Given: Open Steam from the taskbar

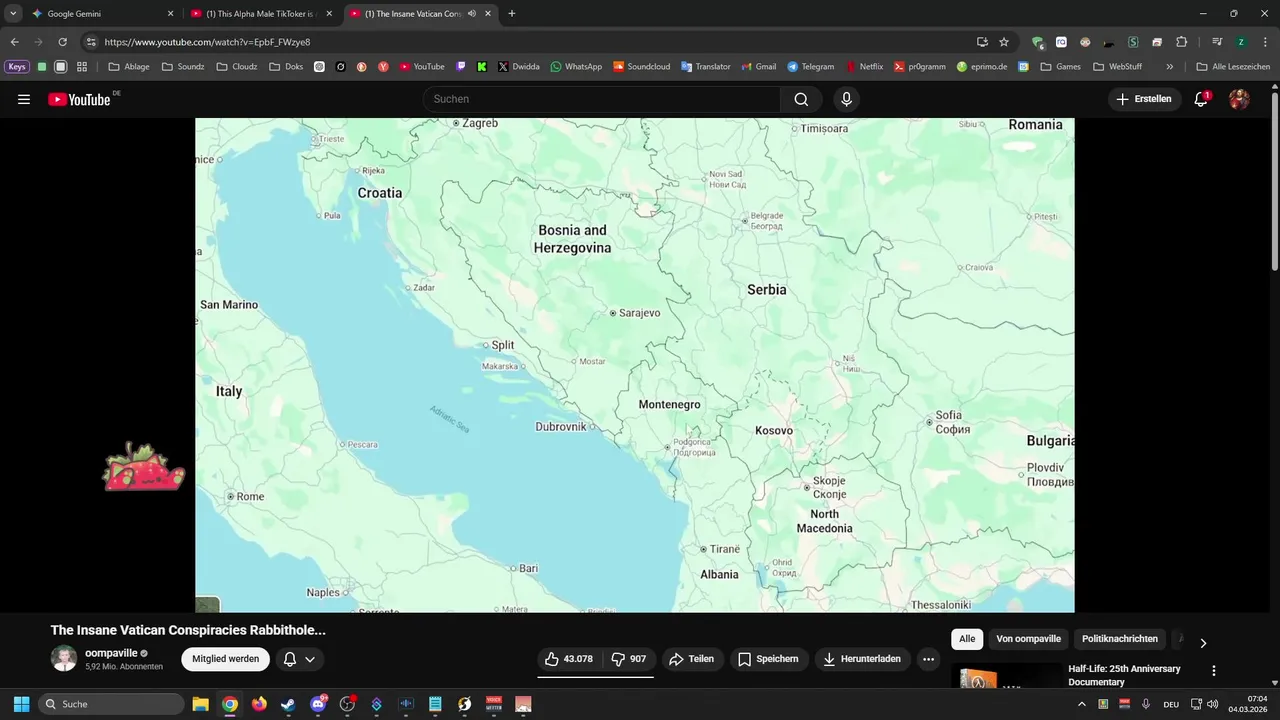Looking at the screenshot, I should 288,704.
